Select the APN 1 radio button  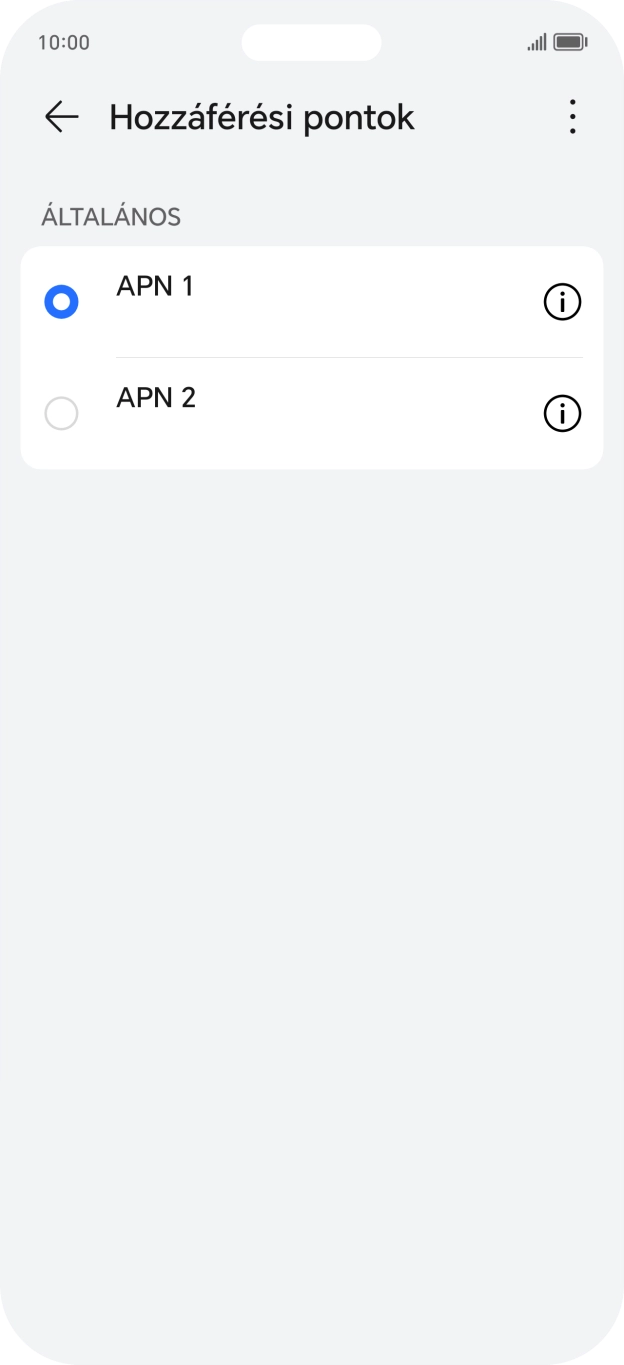[x=61, y=301]
